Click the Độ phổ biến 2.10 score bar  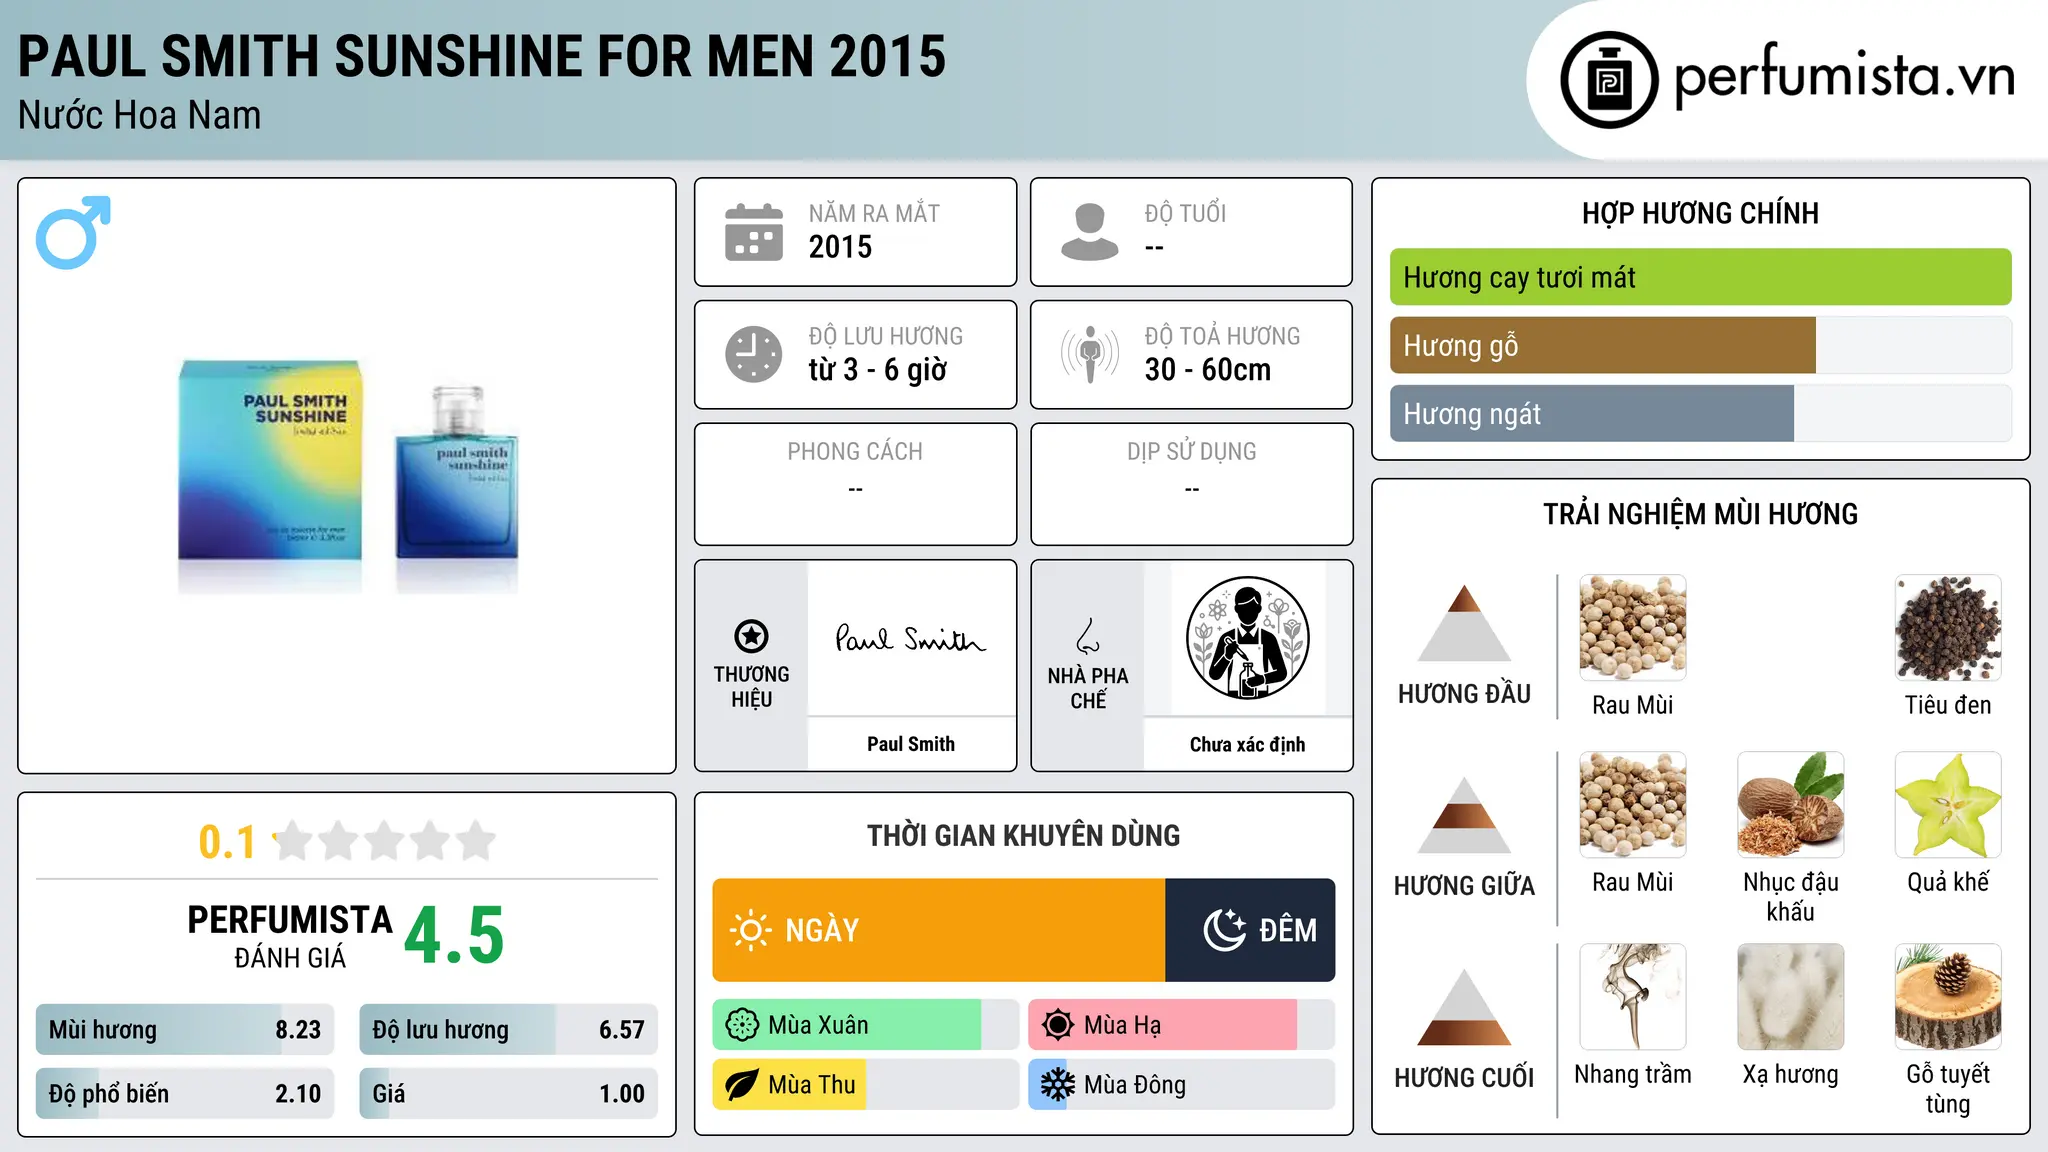185,1094
